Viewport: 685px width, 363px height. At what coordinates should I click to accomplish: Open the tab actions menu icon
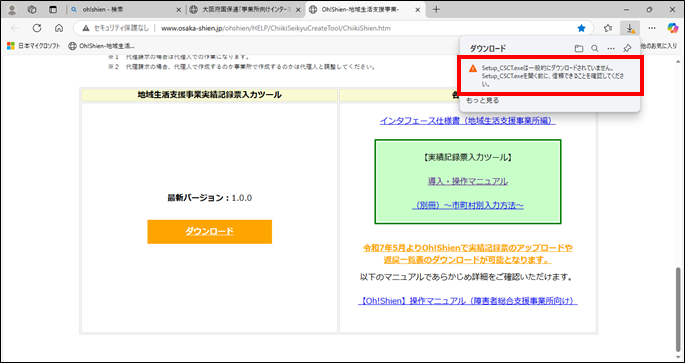(53, 10)
